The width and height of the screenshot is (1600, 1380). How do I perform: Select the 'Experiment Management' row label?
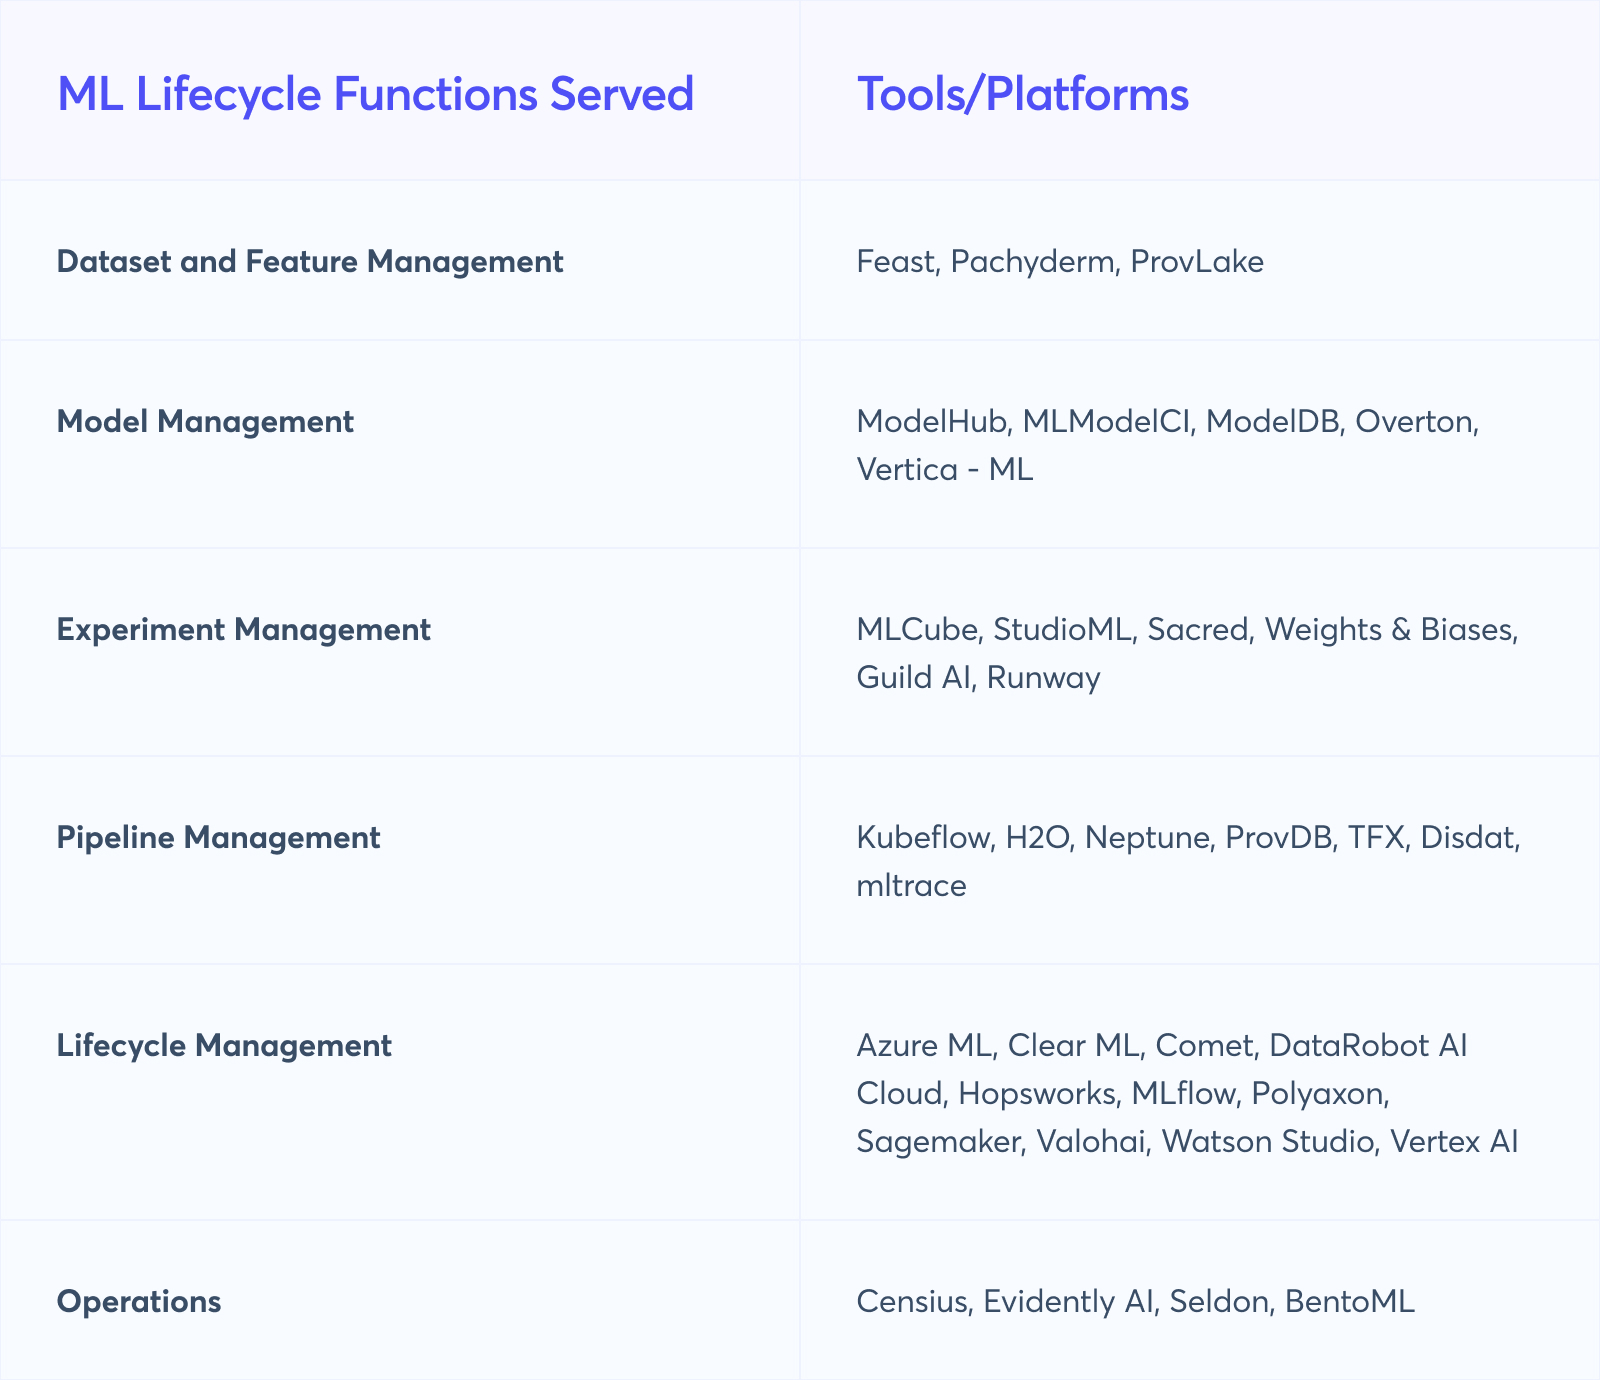pos(244,629)
